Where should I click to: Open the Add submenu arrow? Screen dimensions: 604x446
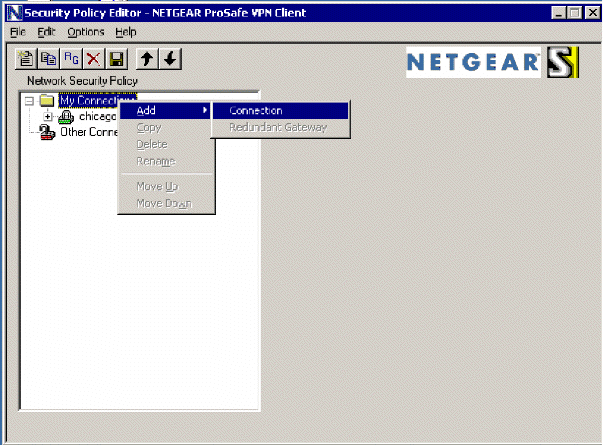[205, 110]
